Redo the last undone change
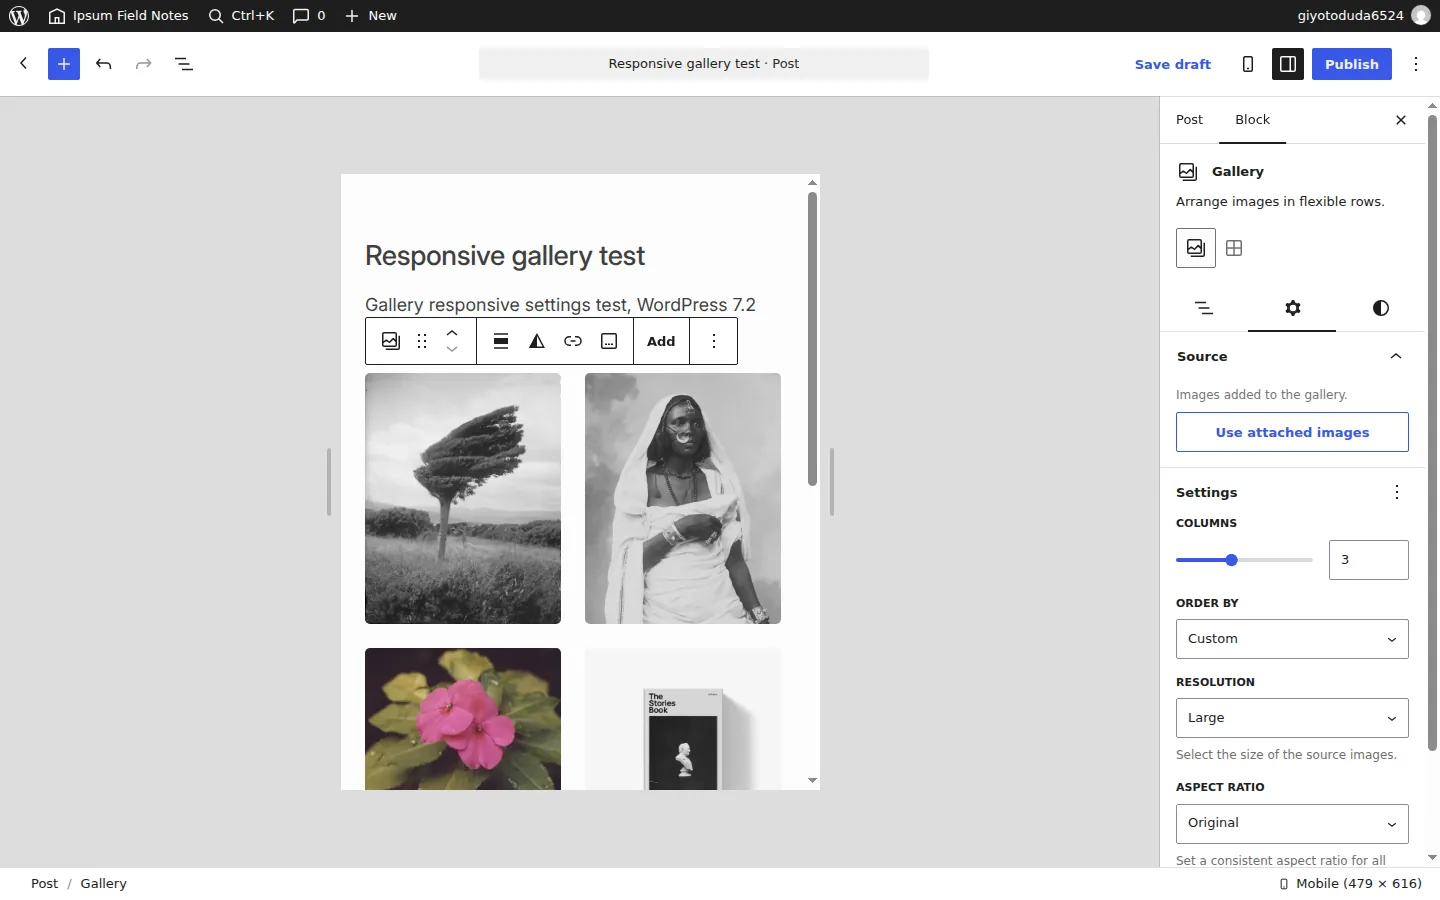 pyautogui.click(x=144, y=64)
